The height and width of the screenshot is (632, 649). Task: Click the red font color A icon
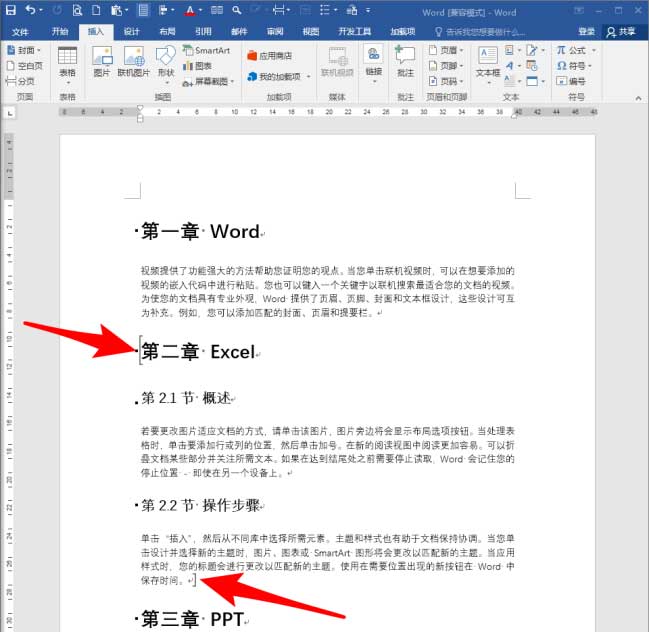(190, 10)
